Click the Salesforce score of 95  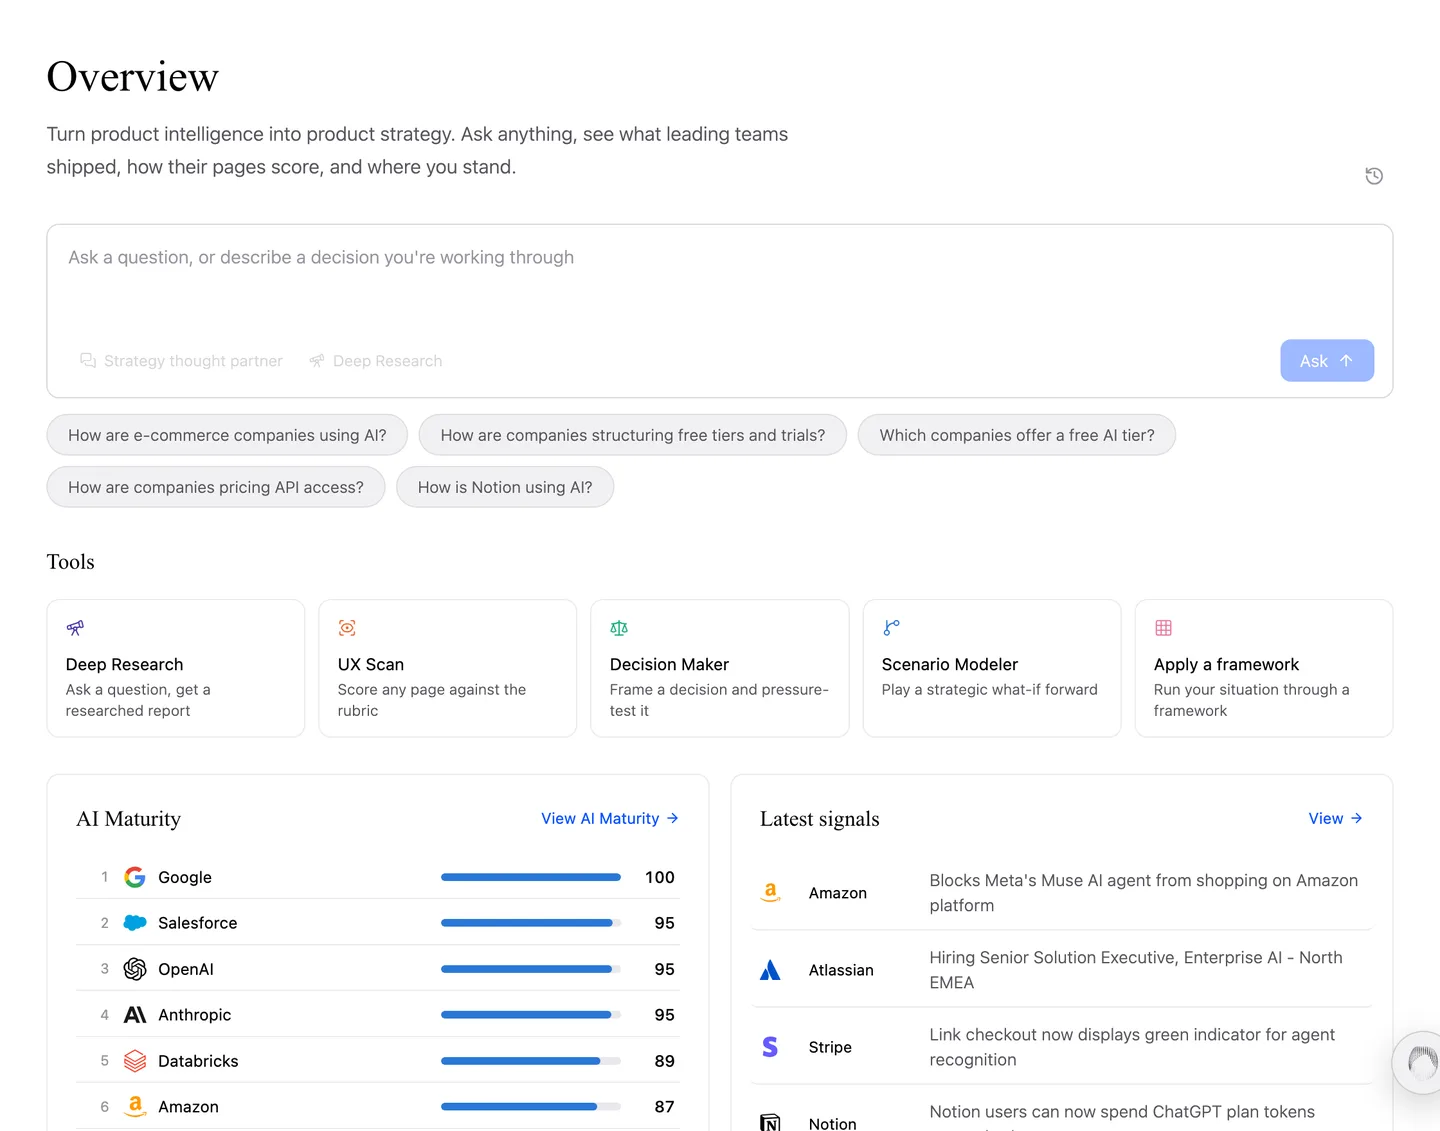click(x=664, y=923)
